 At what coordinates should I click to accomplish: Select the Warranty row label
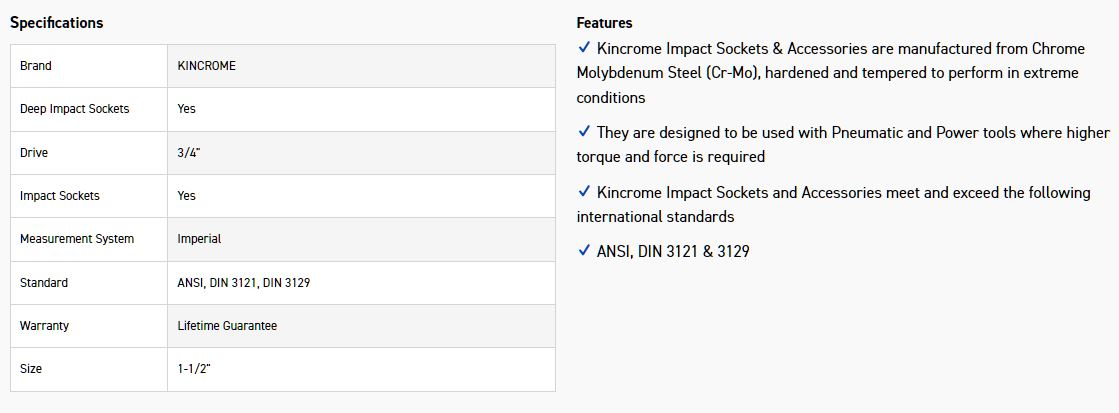pyautogui.click(x=44, y=326)
